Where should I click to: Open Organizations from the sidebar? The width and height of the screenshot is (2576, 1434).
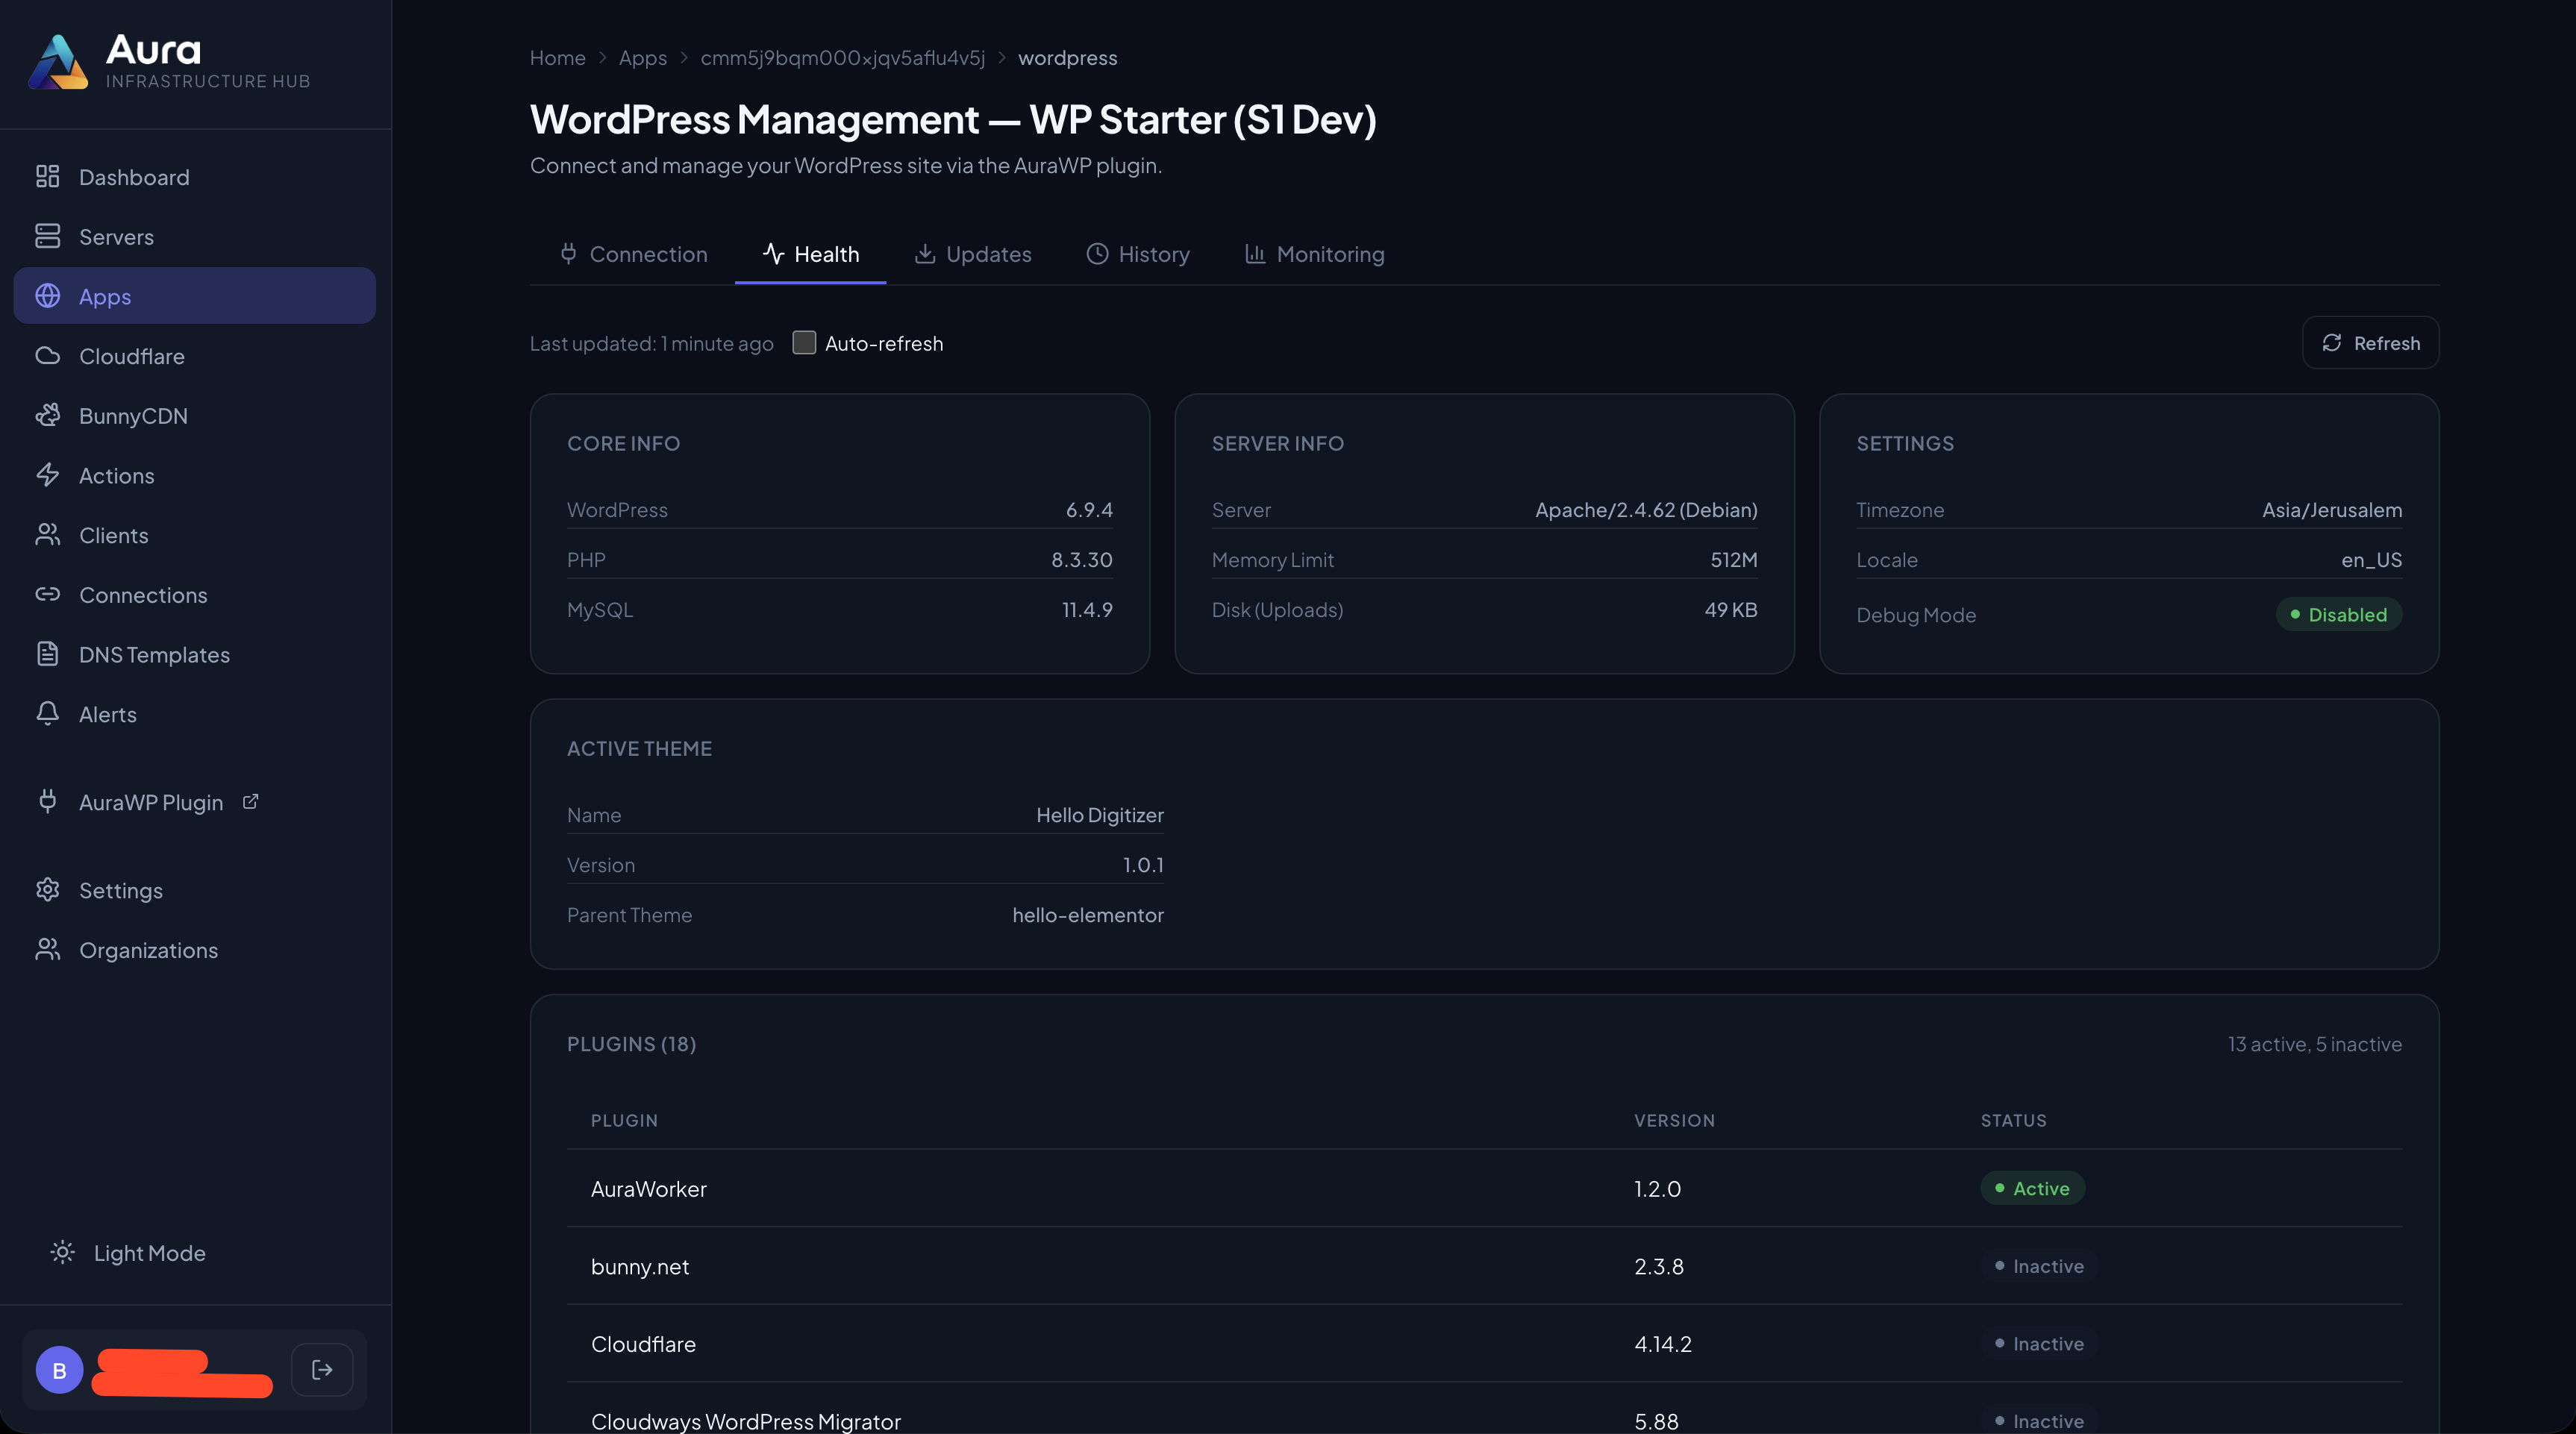[x=148, y=950]
